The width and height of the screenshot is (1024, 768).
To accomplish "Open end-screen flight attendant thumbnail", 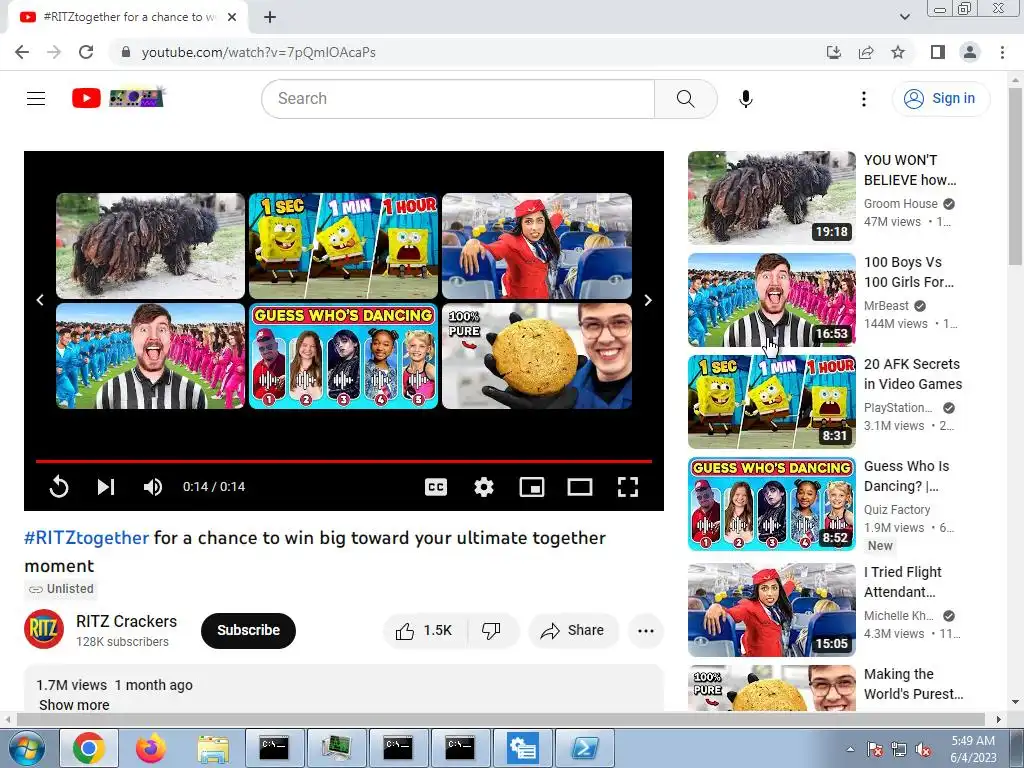I will click(537, 246).
